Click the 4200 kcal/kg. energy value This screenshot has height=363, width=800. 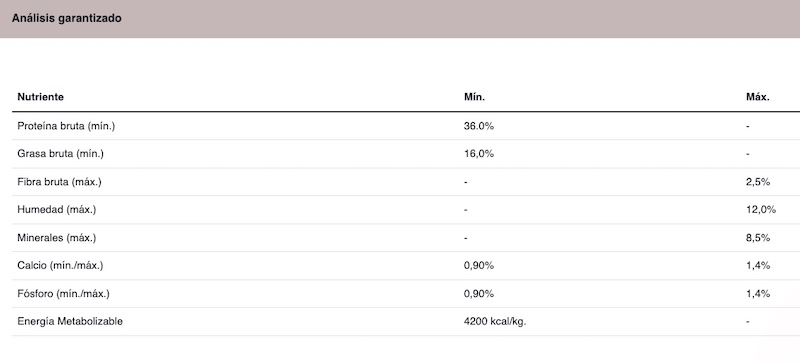pyautogui.click(x=495, y=322)
